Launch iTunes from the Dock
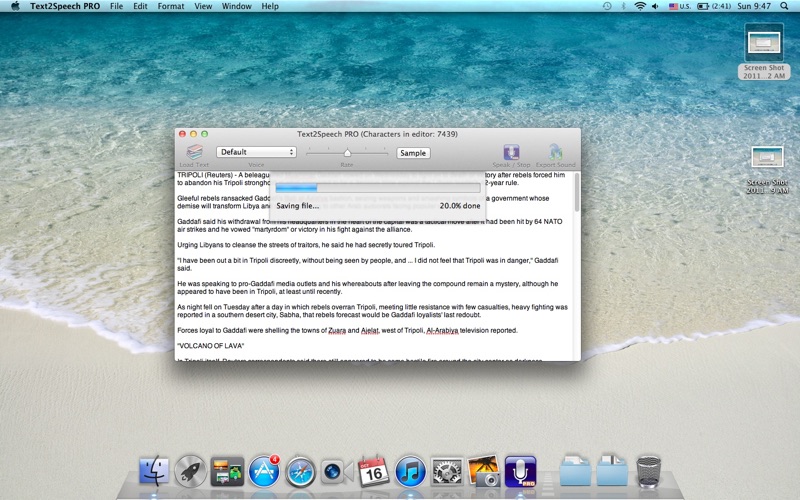800x500 pixels. pyautogui.click(x=410, y=471)
